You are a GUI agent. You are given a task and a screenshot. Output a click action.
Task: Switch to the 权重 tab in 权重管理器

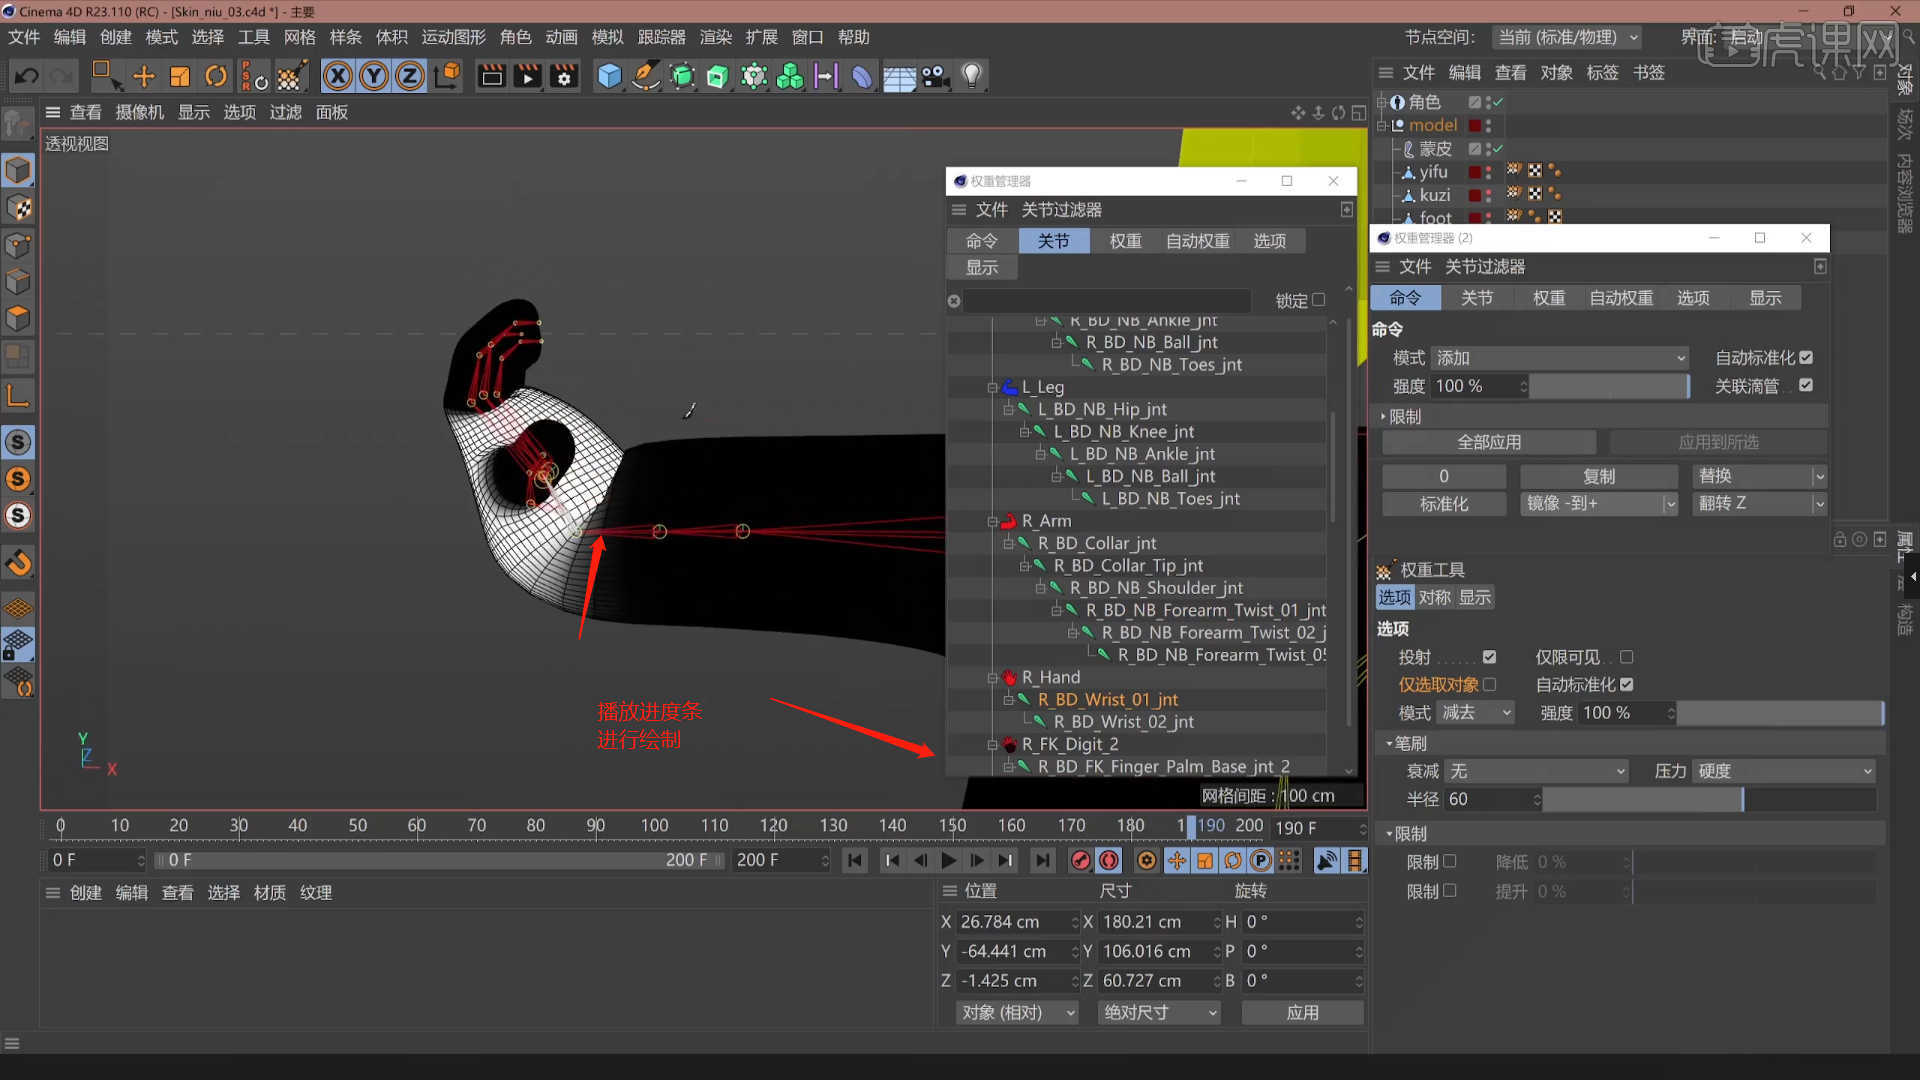pos(1124,240)
